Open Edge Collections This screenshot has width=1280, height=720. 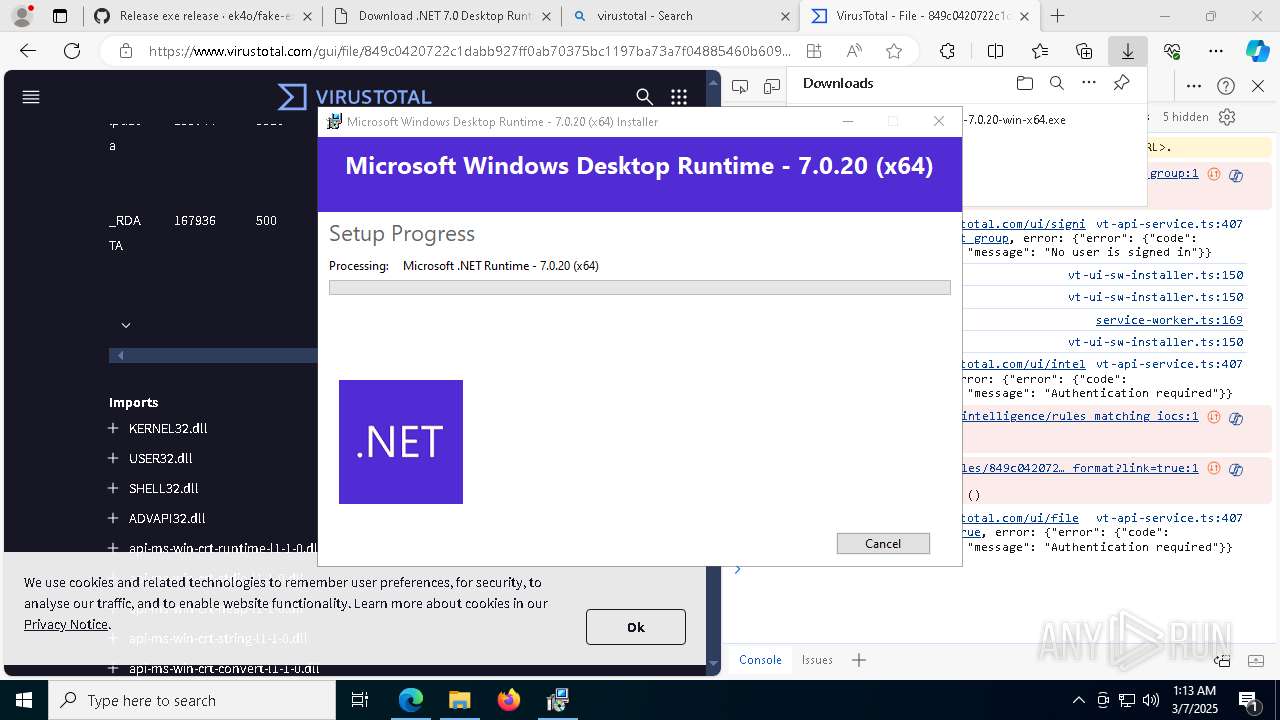click(x=1084, y=51)
